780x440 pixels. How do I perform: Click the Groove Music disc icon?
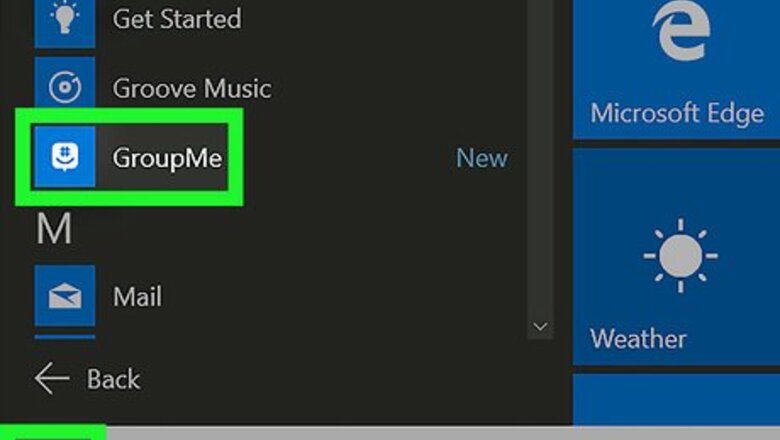point(65,87)
